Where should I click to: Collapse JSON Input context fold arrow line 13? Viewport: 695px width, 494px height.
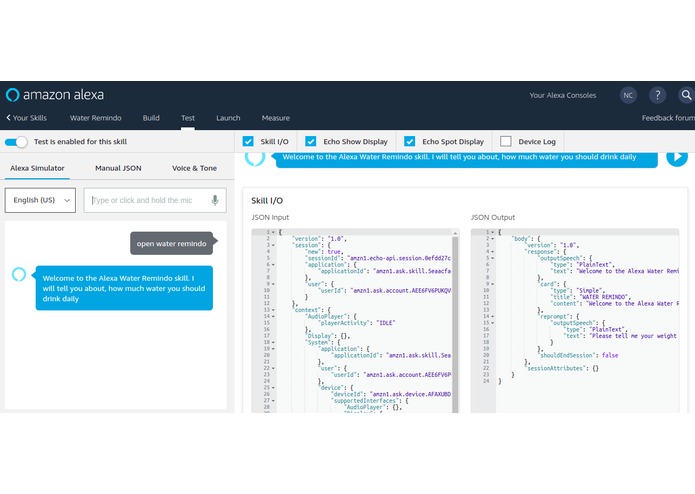273,310
